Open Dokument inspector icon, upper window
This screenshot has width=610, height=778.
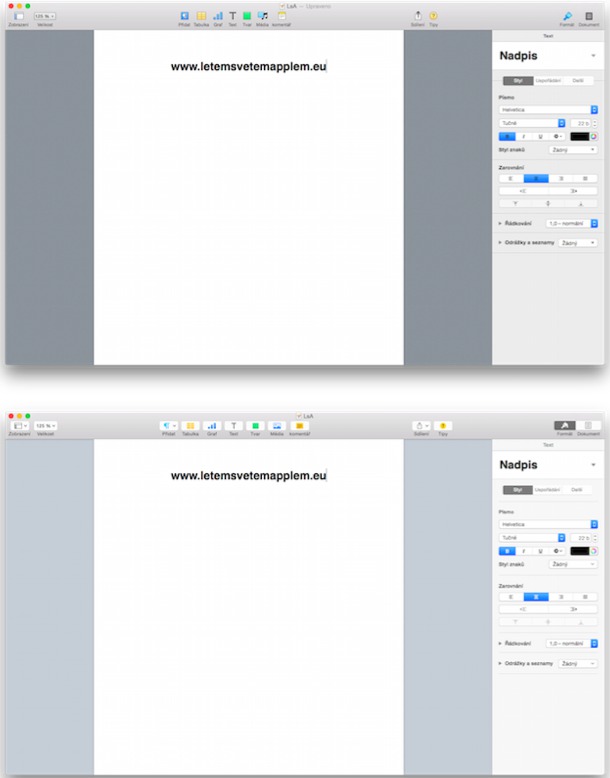[589, 16]
